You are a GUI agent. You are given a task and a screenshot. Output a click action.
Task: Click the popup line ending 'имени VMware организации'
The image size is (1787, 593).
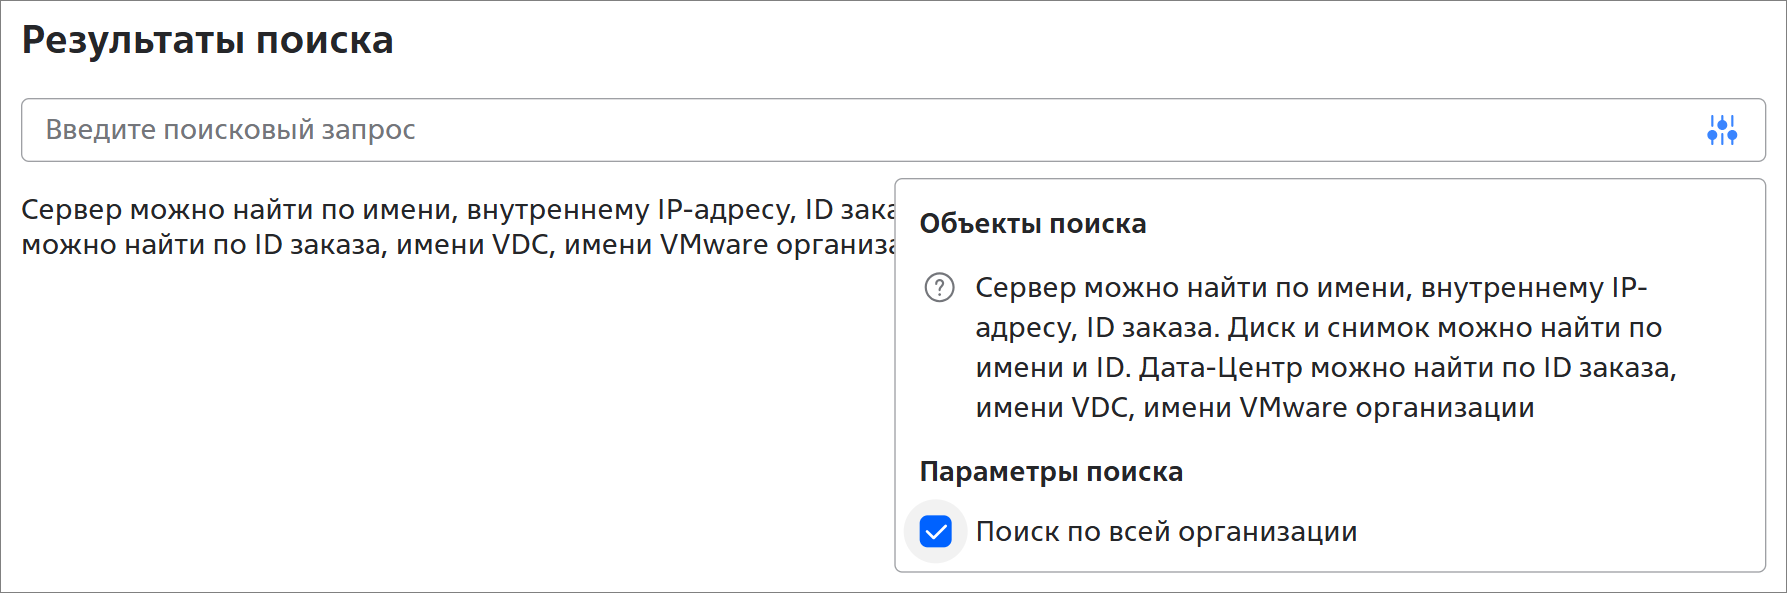1255,408
